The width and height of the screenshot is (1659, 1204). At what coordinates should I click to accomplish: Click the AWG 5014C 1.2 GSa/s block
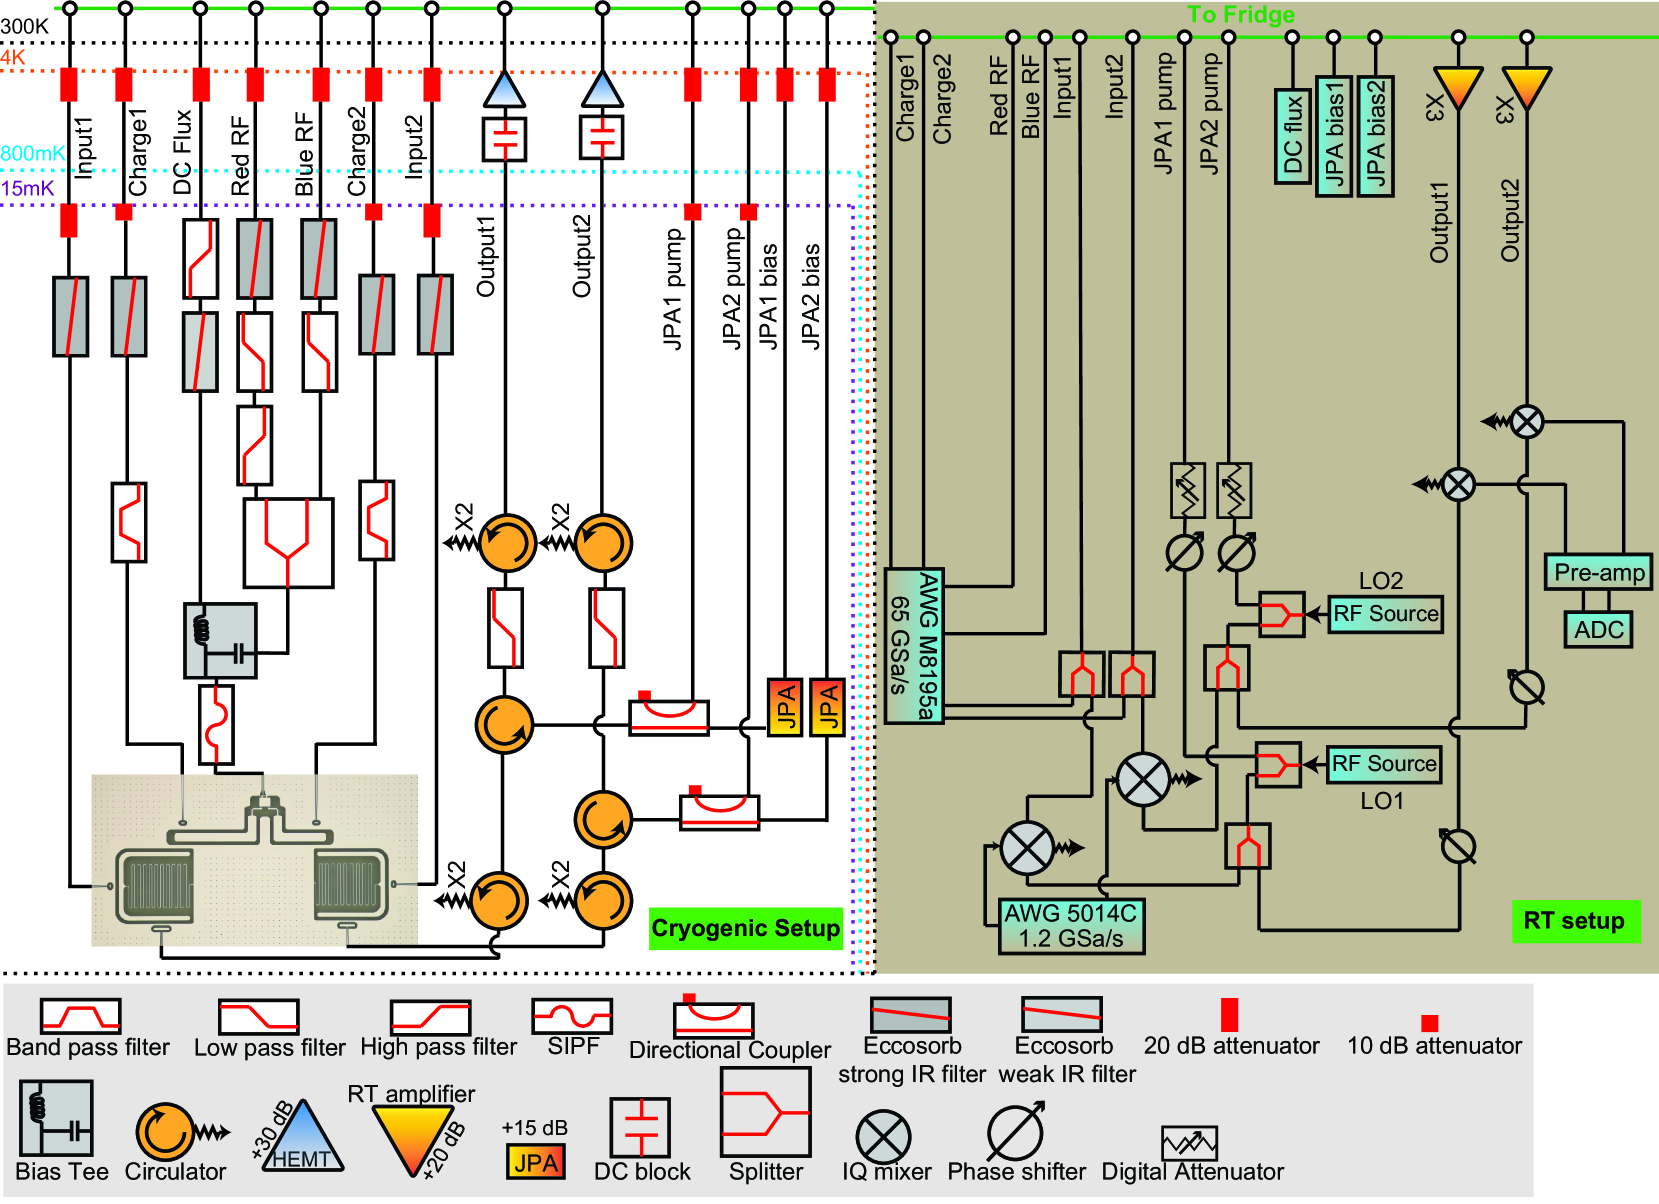tap(1071, 926)
